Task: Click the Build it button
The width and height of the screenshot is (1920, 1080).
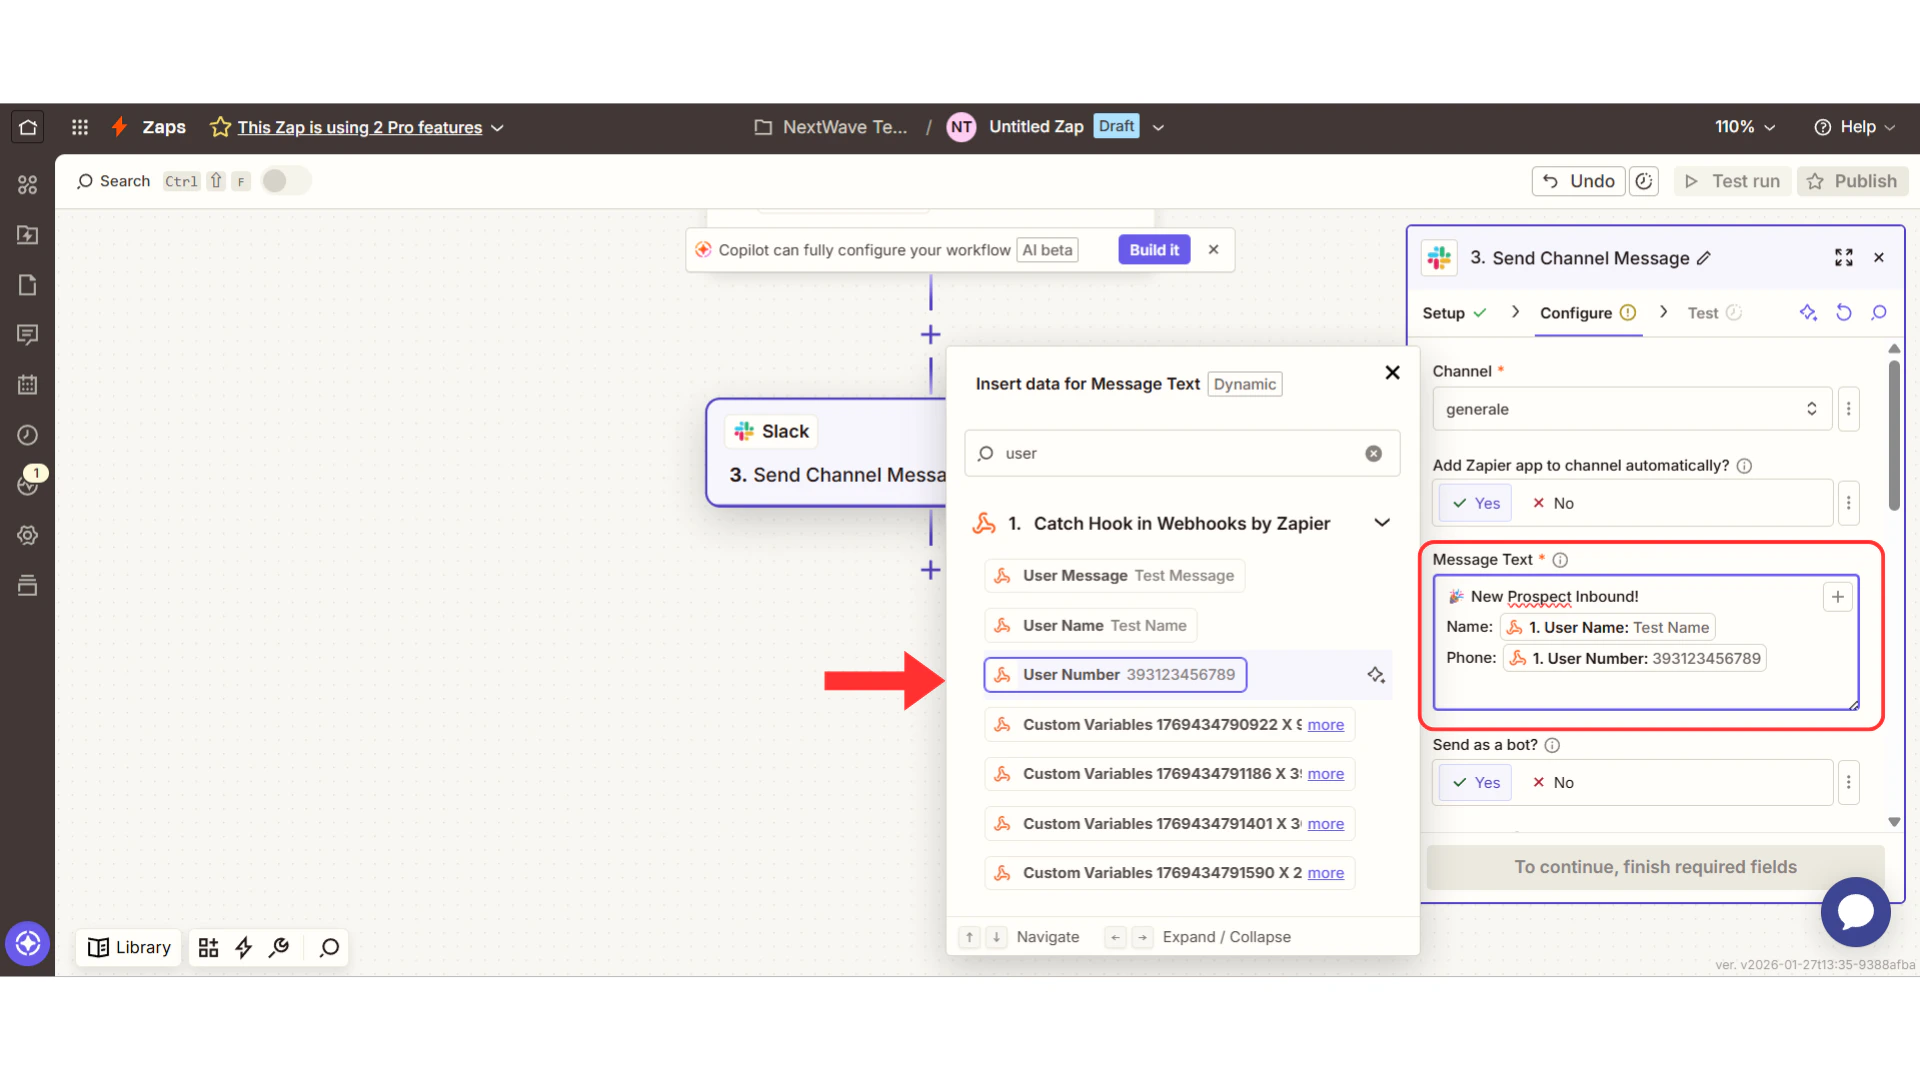Action: (x=1154, y=250)
